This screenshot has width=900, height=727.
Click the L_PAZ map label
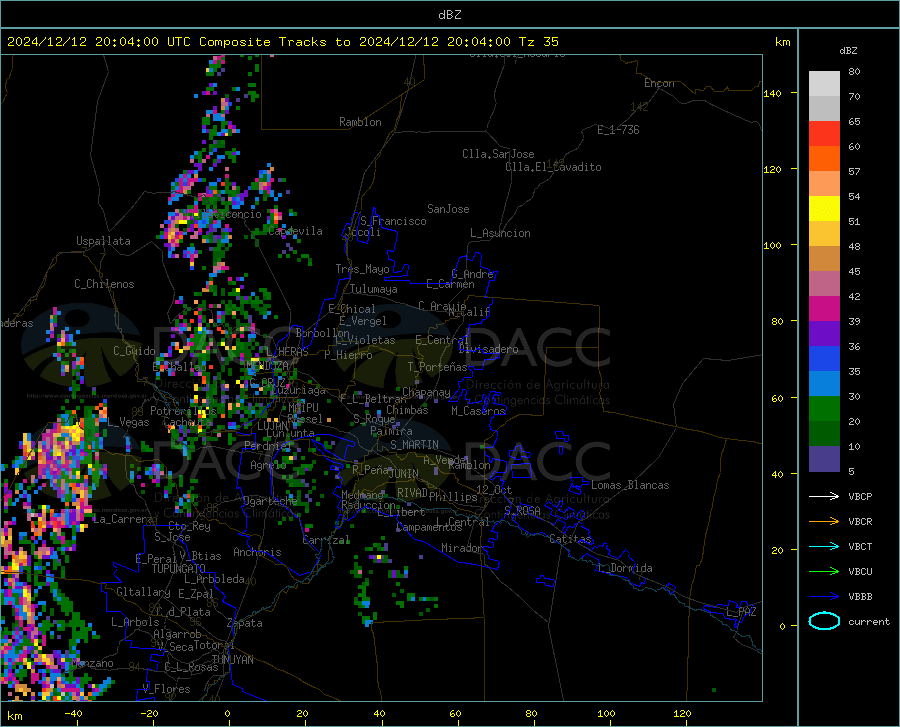[741, 612]
